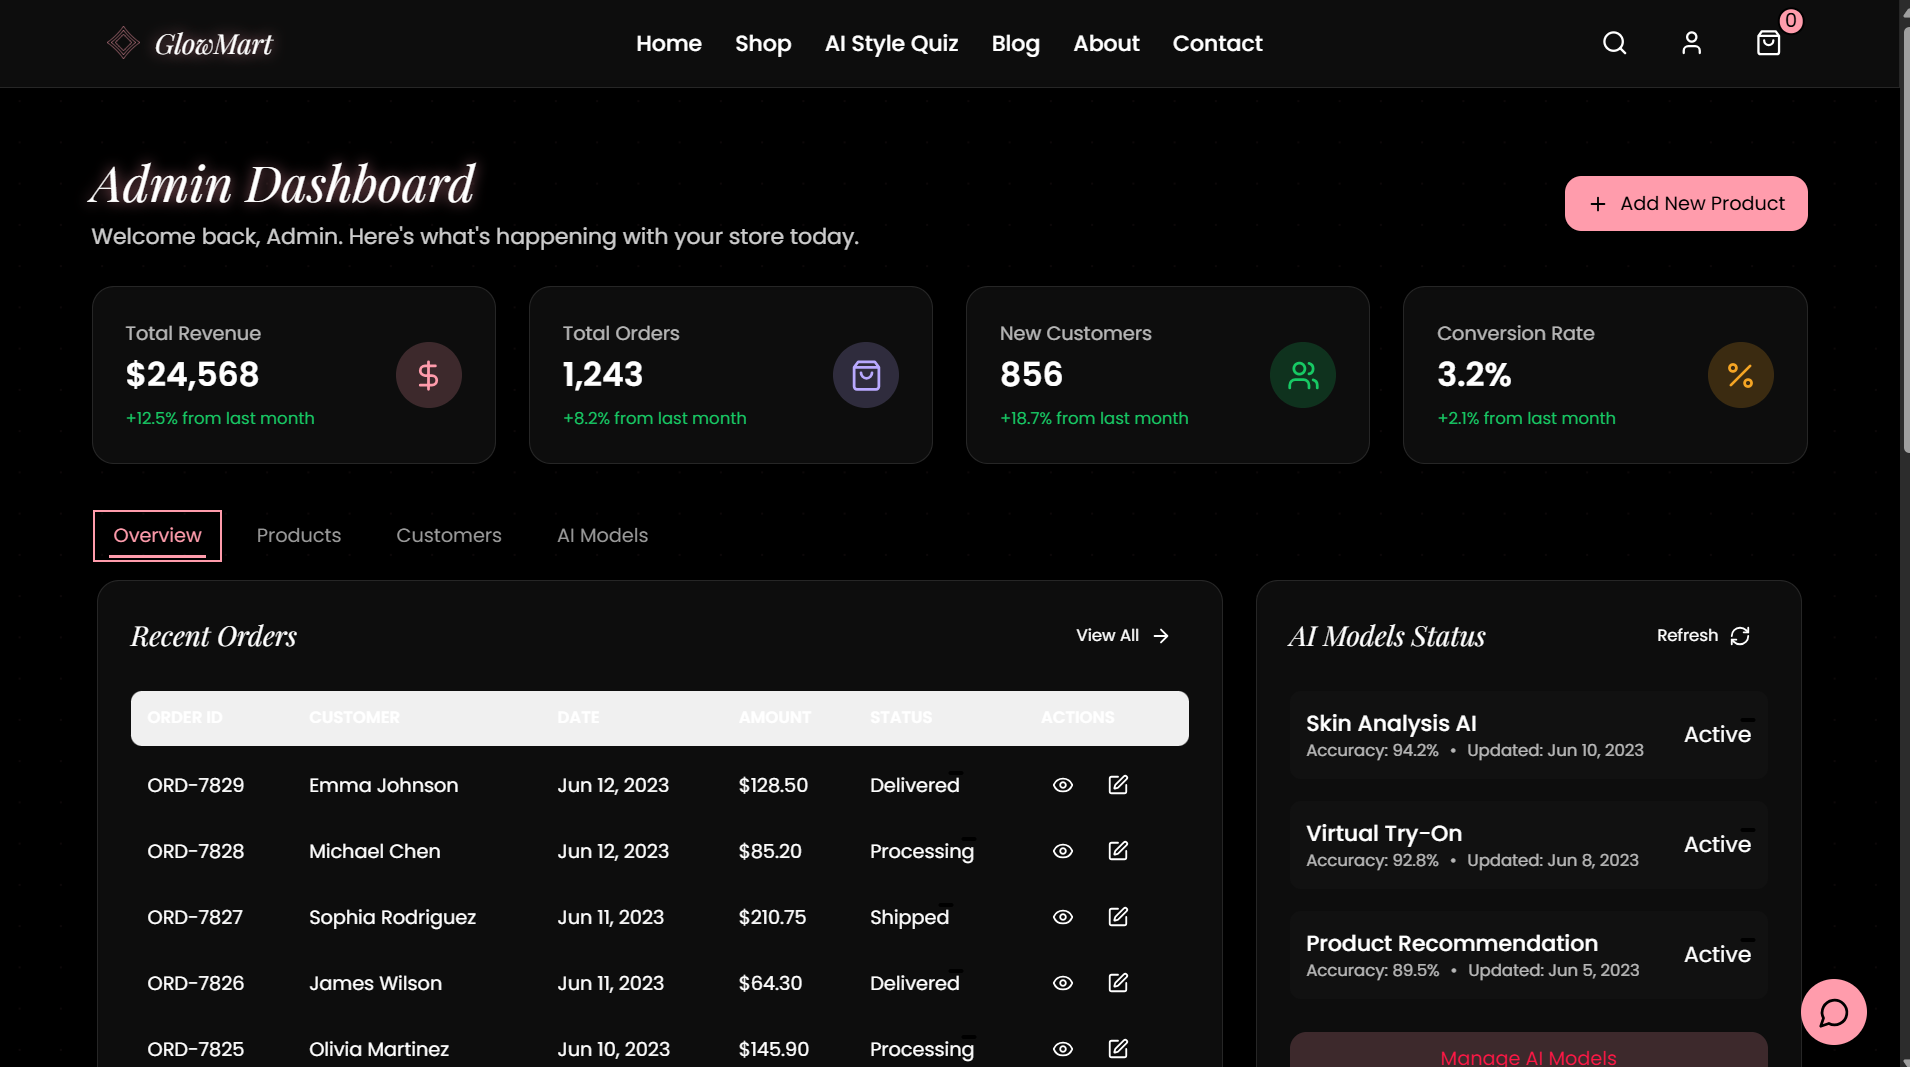Click View All recent orders link
This screenshot has width=1910, height=1067.
coord(1122,636)
